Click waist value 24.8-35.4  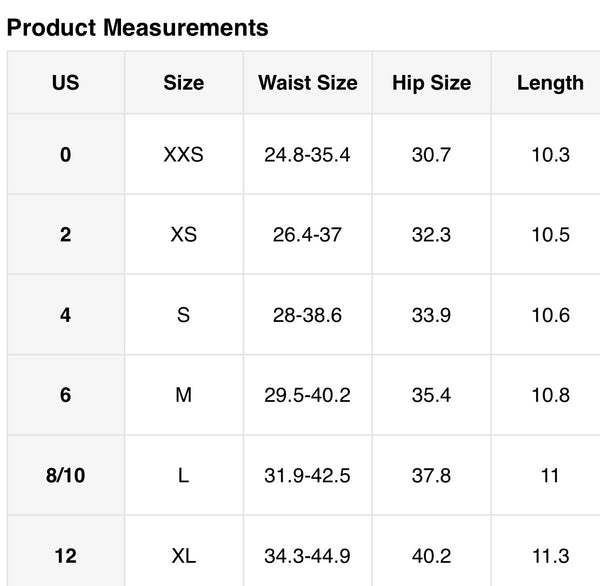[307, 155]
